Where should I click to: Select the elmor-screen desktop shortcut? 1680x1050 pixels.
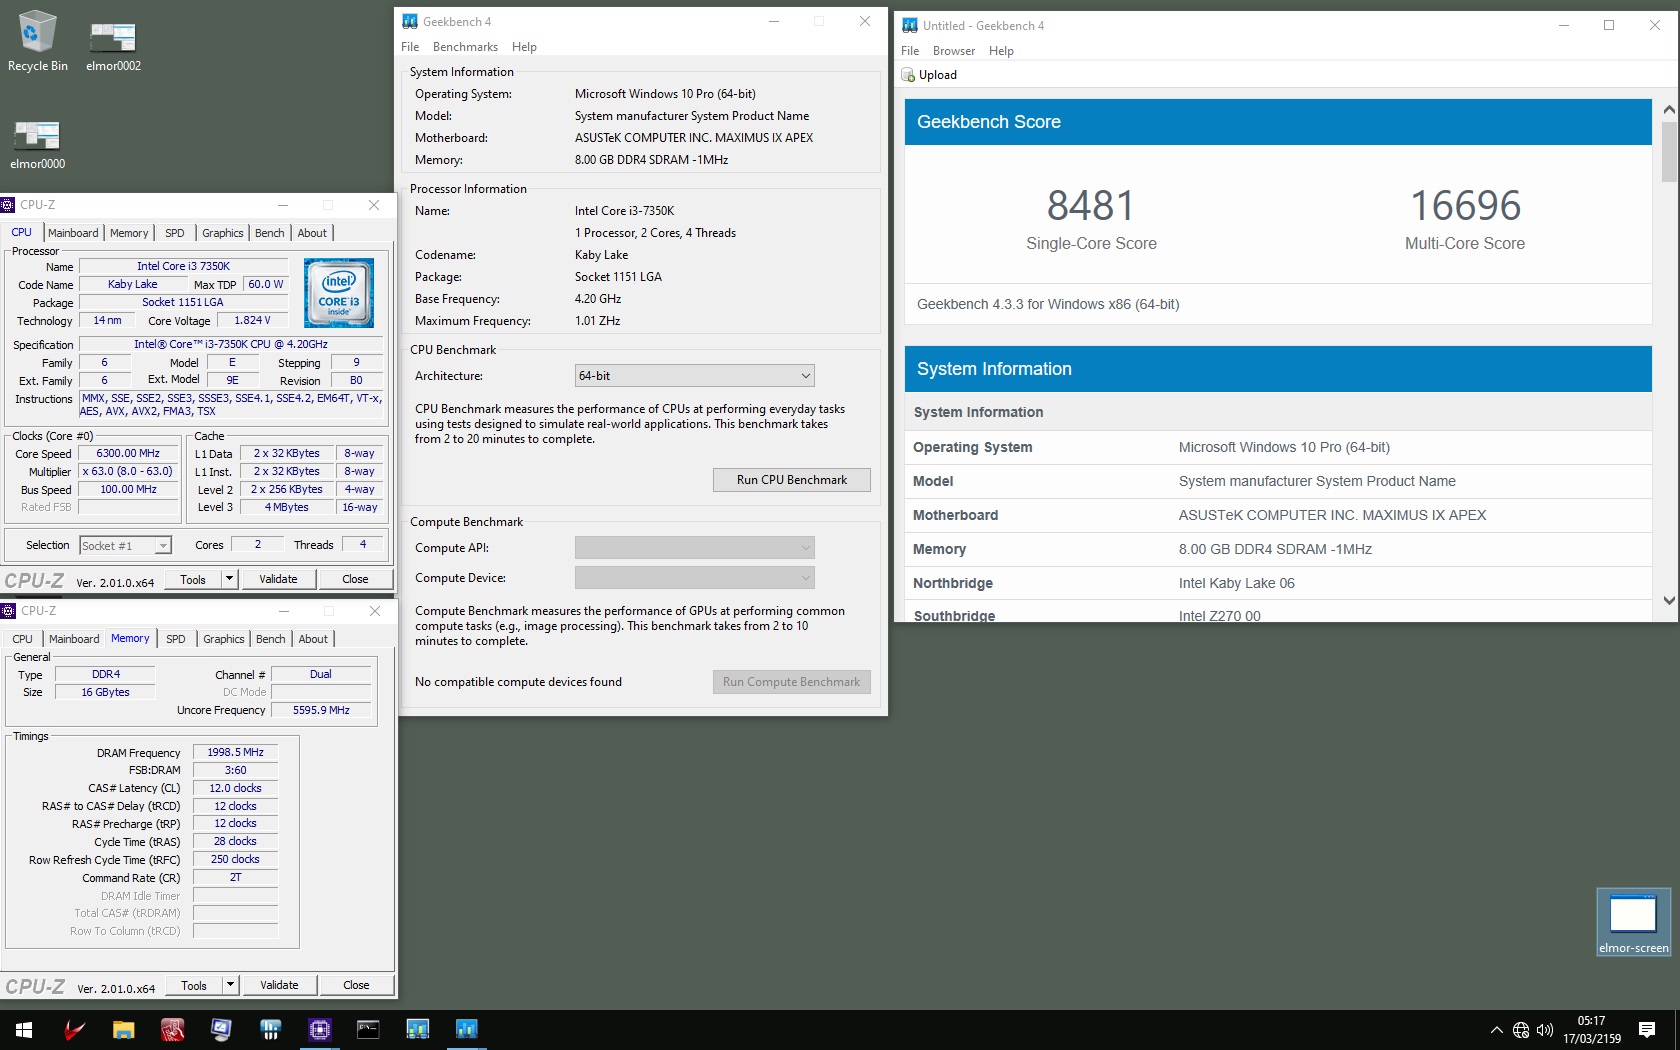coord(1633,923)
